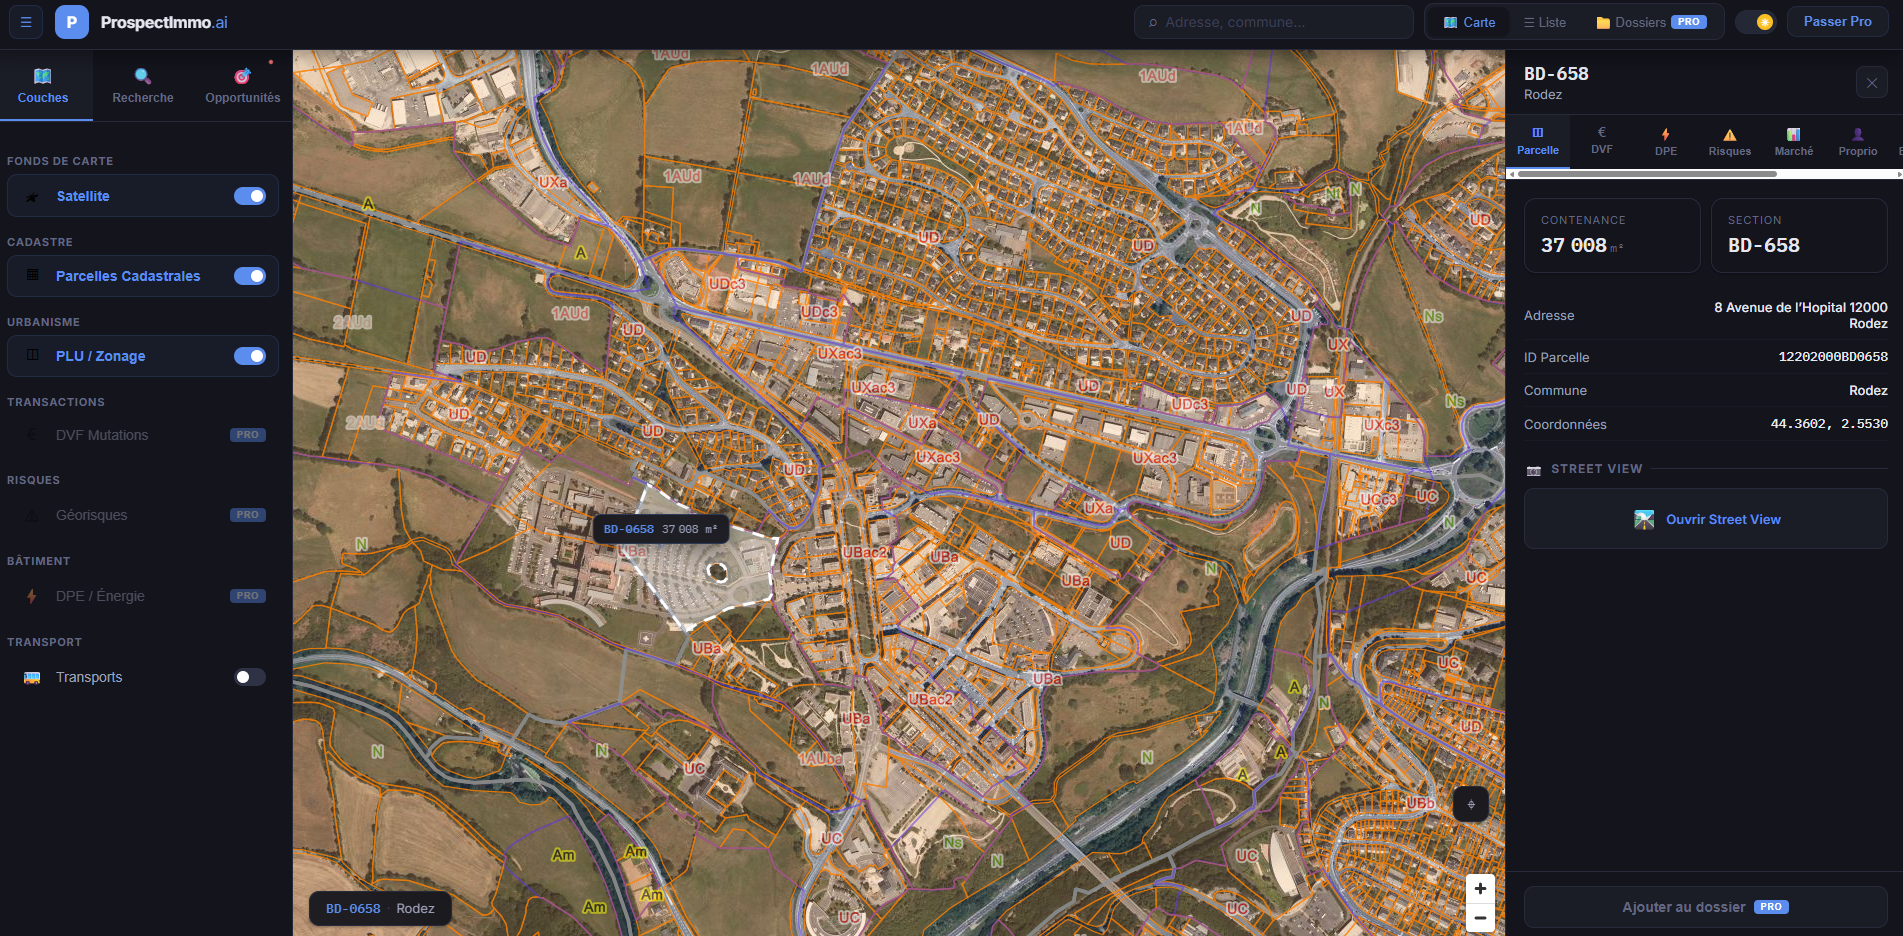Open the hamburger menu icon

26,22
